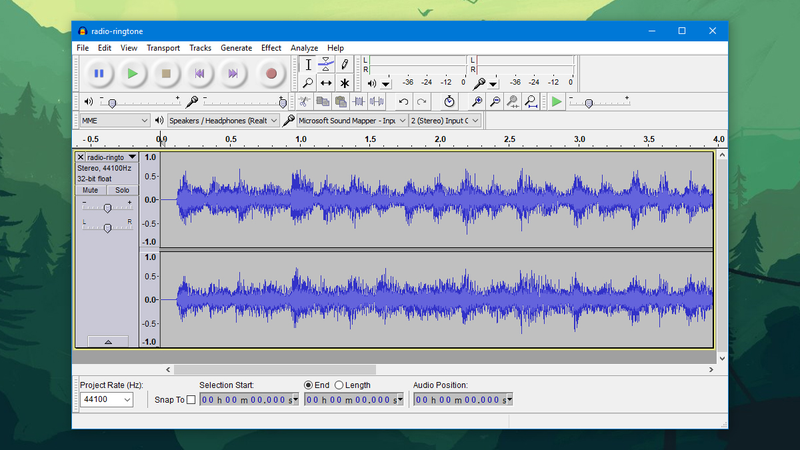Viewport: 800px width, 450px height.
Task: Close the radio-ringto track with X
Action: tap(81, 157)
